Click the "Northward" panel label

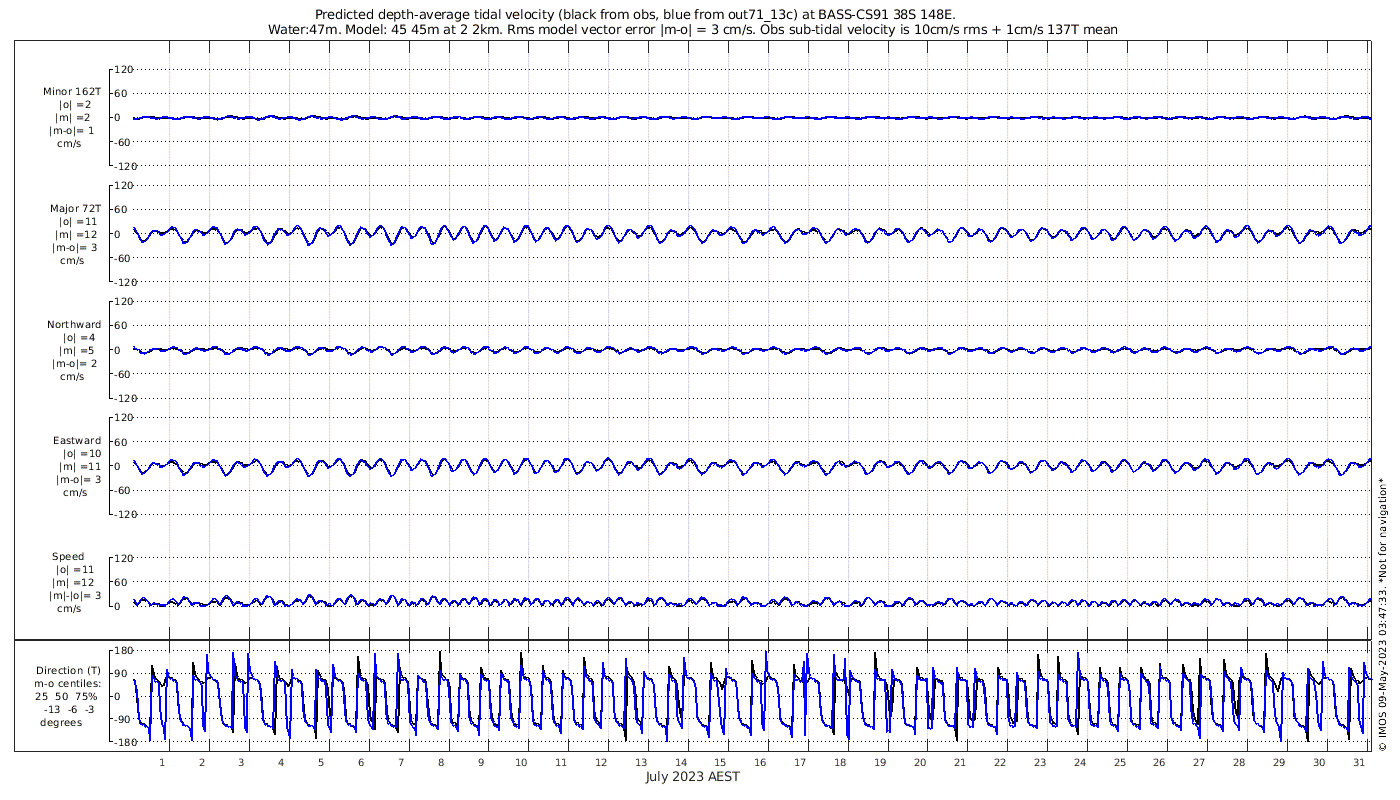coord(74,325)
